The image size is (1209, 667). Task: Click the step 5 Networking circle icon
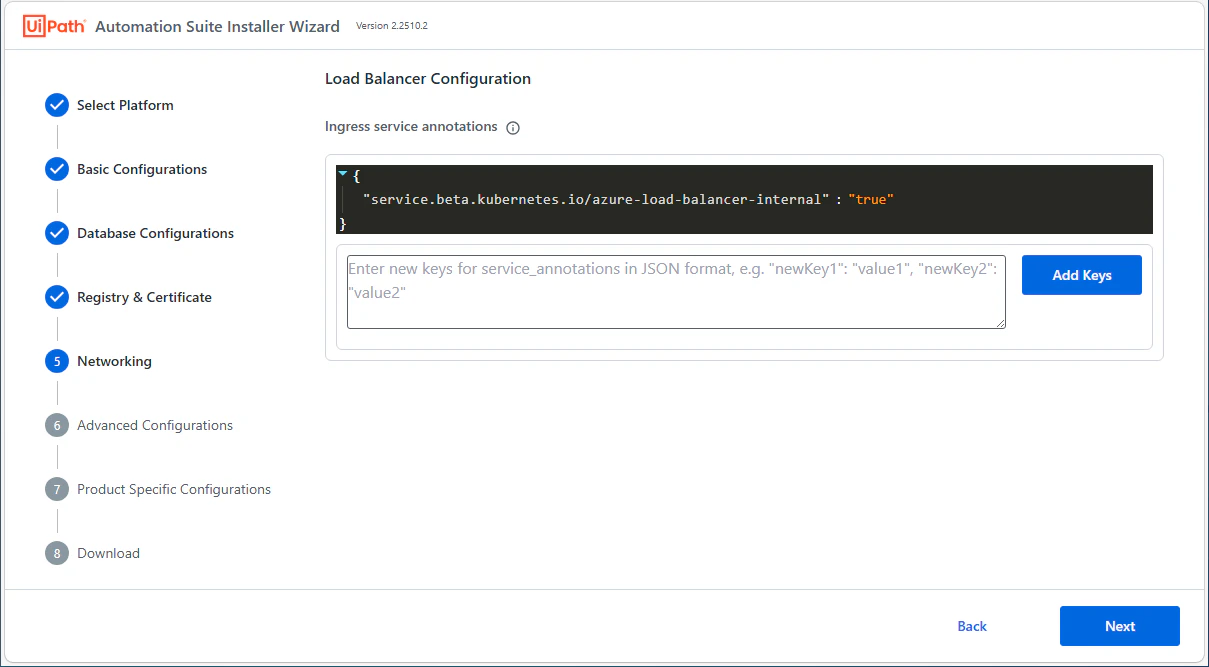pos(57,361)
